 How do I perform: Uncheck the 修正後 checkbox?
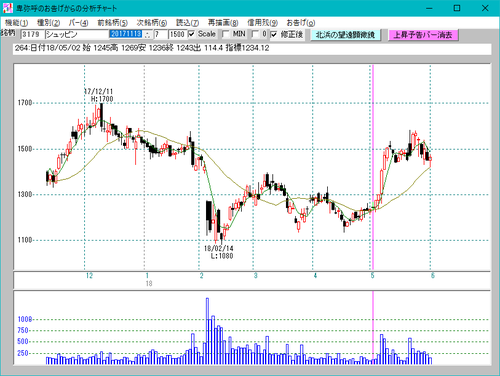coord(274,34)
